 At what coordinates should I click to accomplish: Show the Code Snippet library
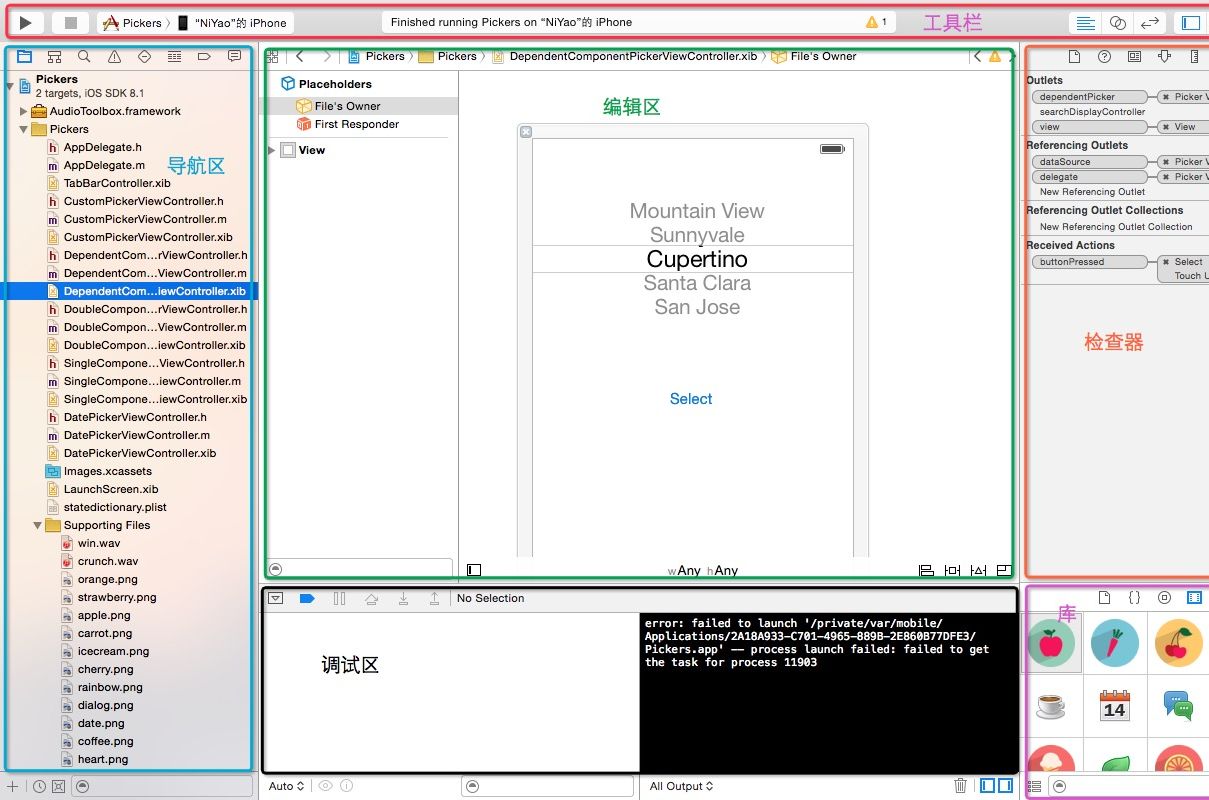[x=1134, y=598]
